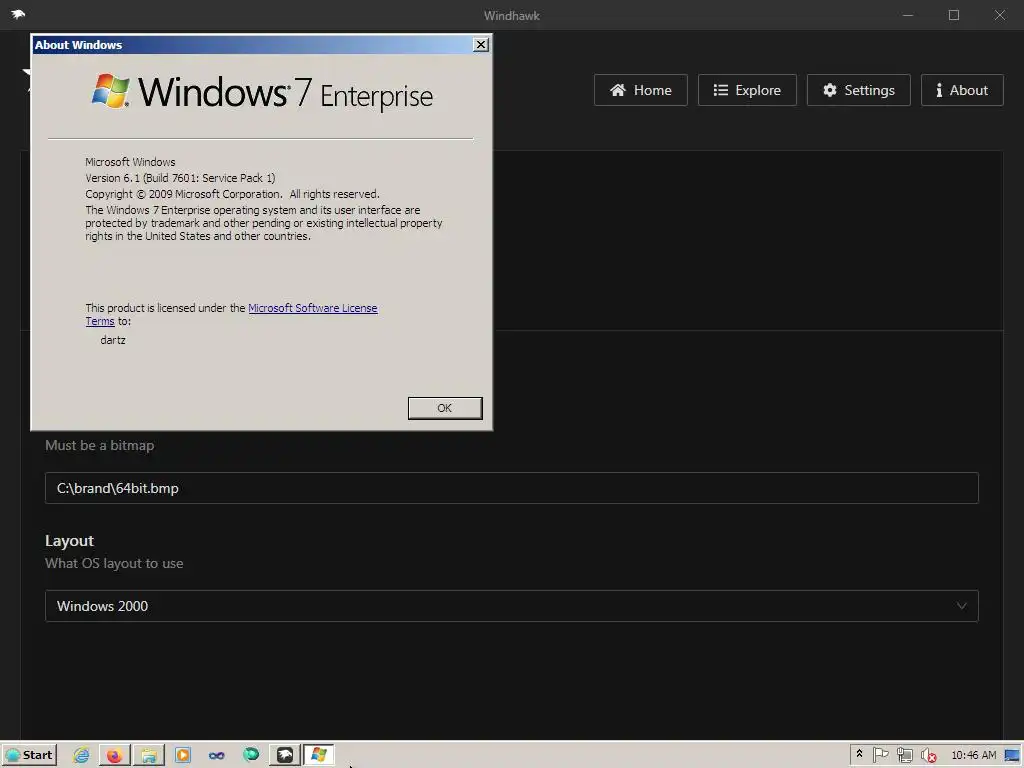Open the Microsoft Software License link
1024x768 pixels.
[x=313, y=308]
